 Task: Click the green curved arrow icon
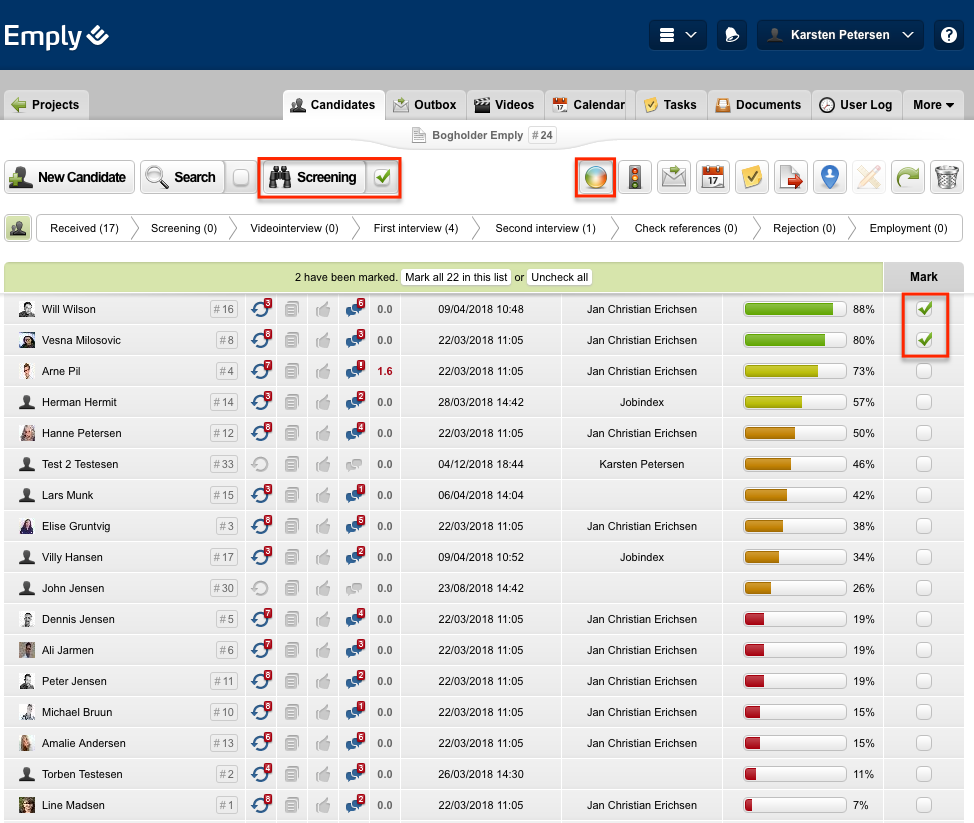pyautogui.click(x=907, y=178)
